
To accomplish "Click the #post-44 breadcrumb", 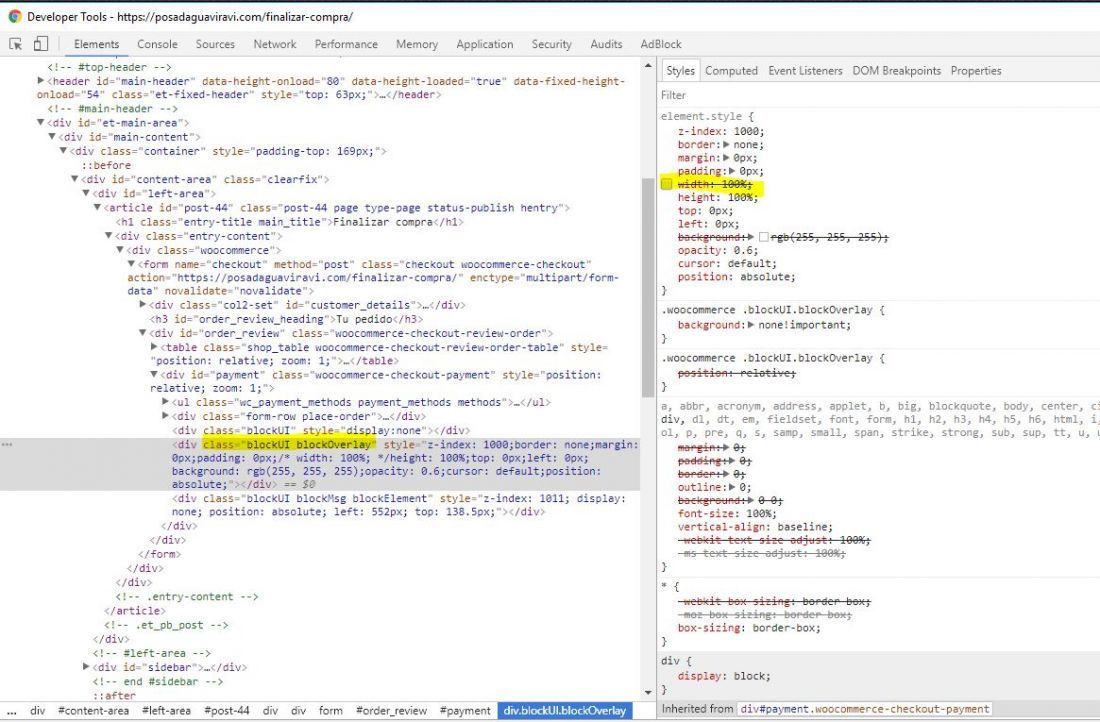I will click(227, 711).
